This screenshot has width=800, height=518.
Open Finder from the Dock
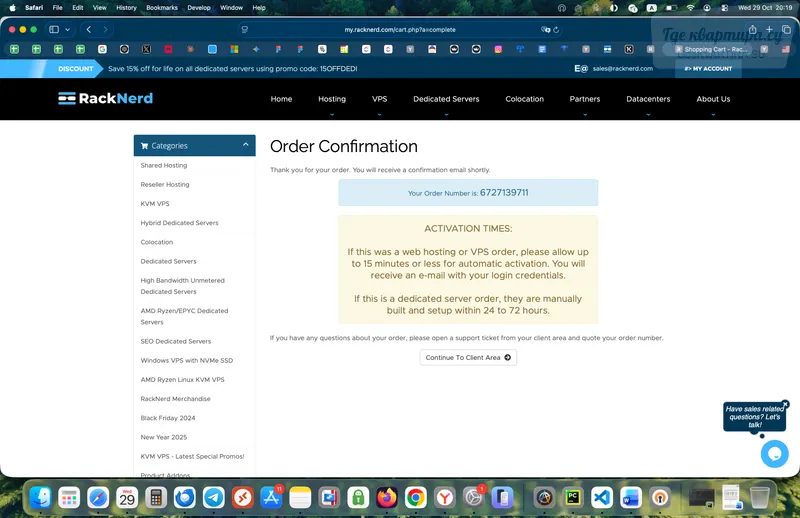pyautogui.click(x=40, y=497)
